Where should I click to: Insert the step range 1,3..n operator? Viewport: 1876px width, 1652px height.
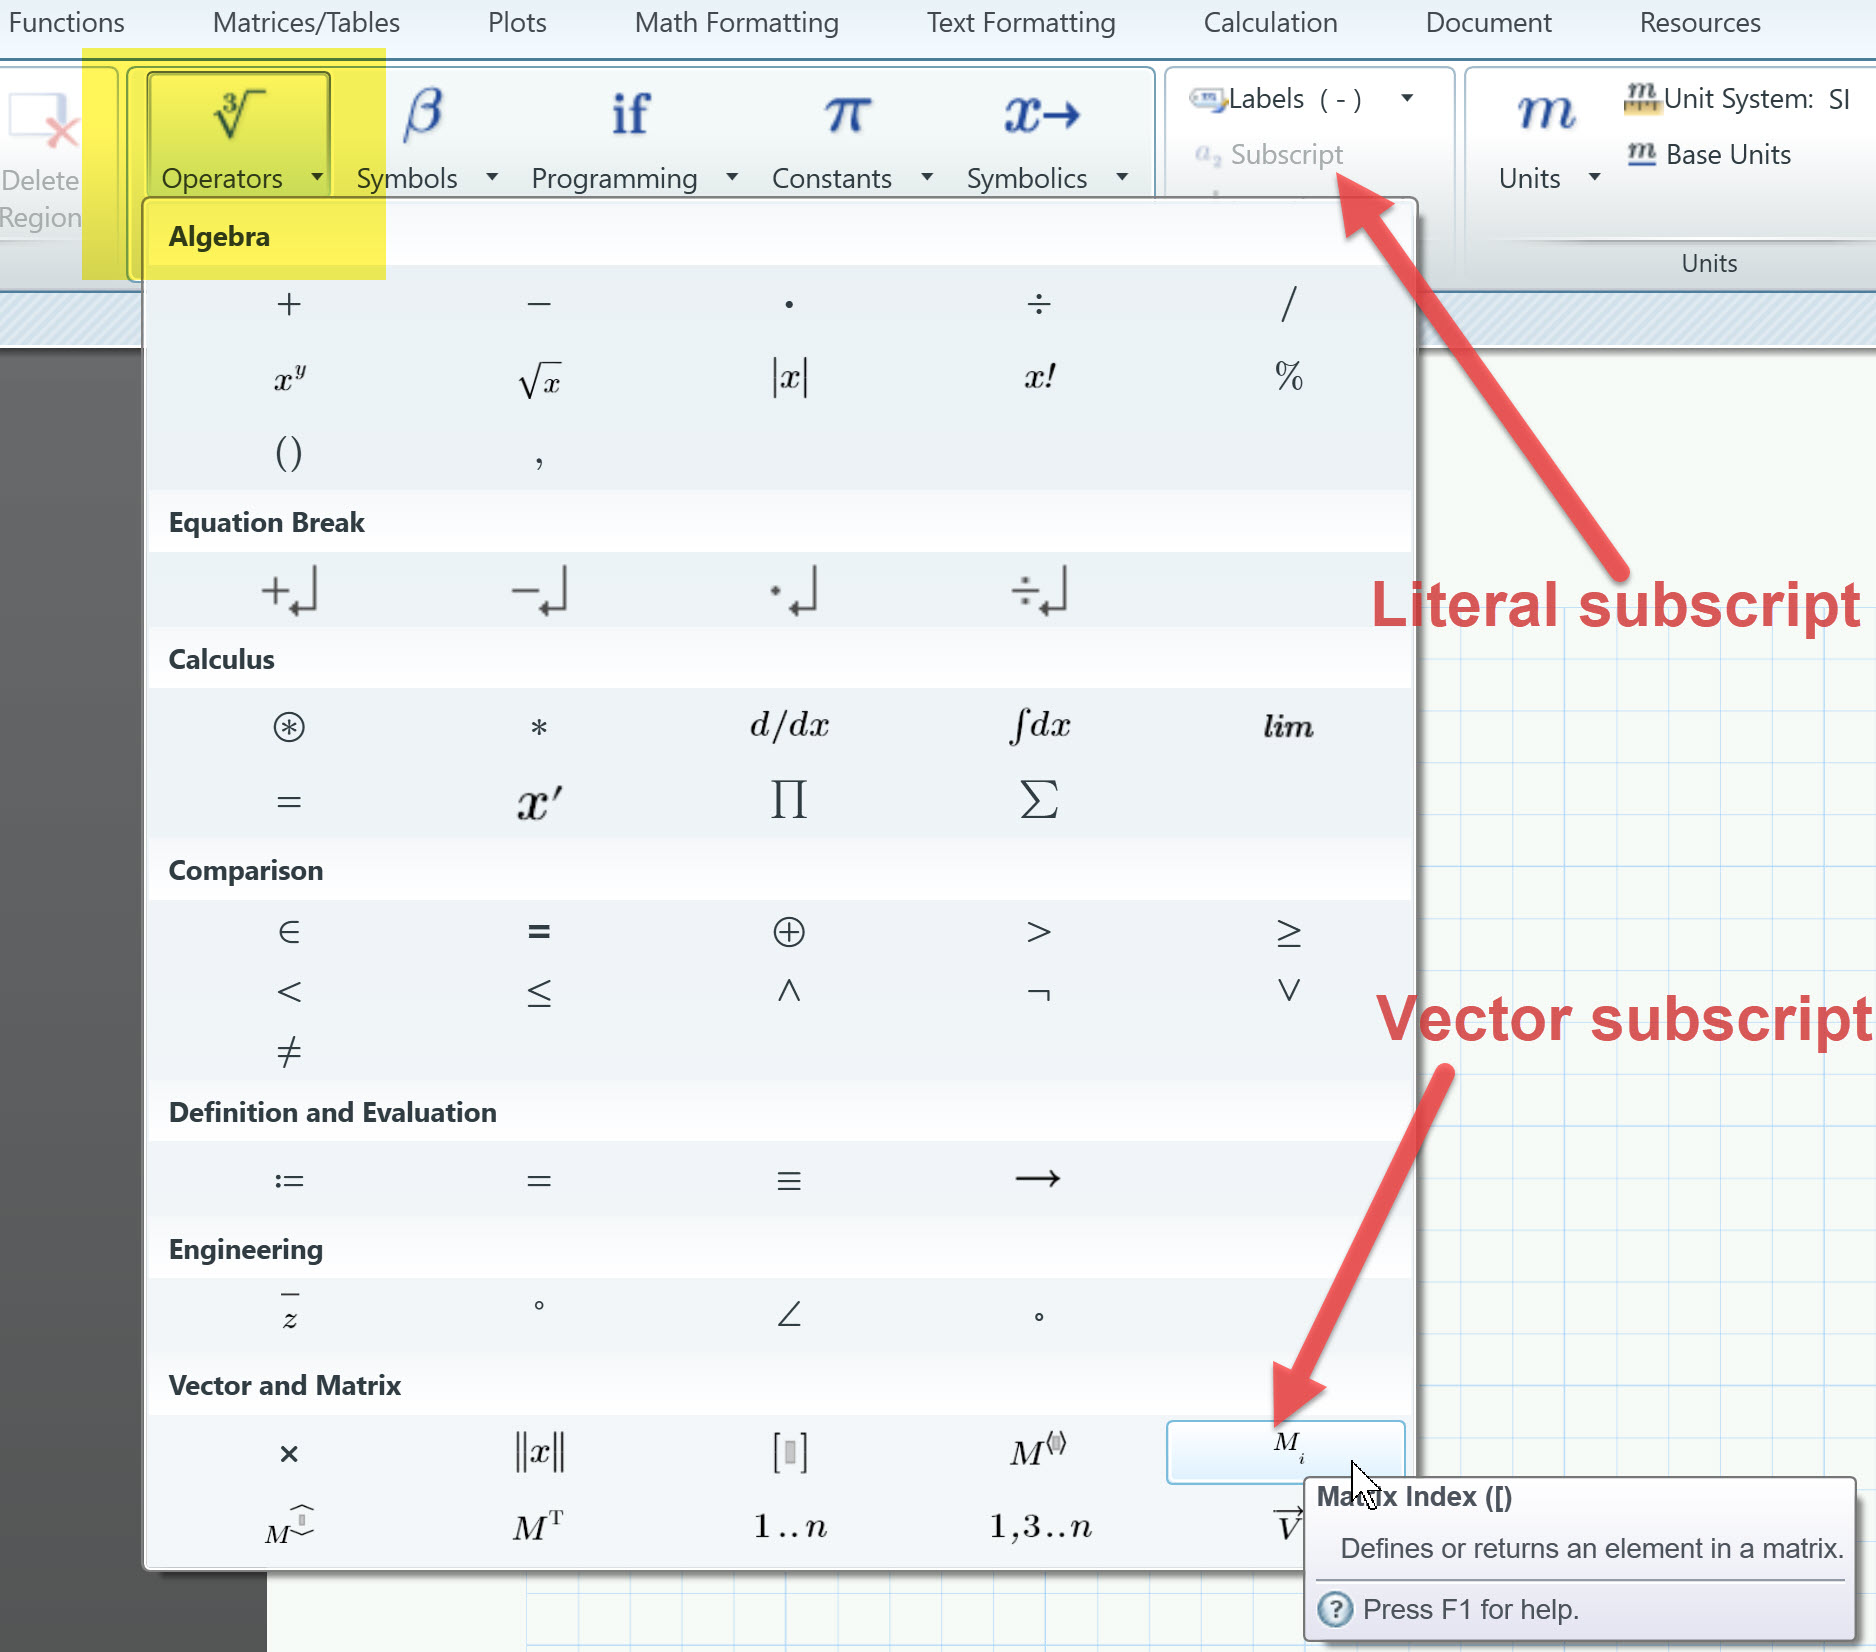pyautogui.click(x=1040, y=1526)
